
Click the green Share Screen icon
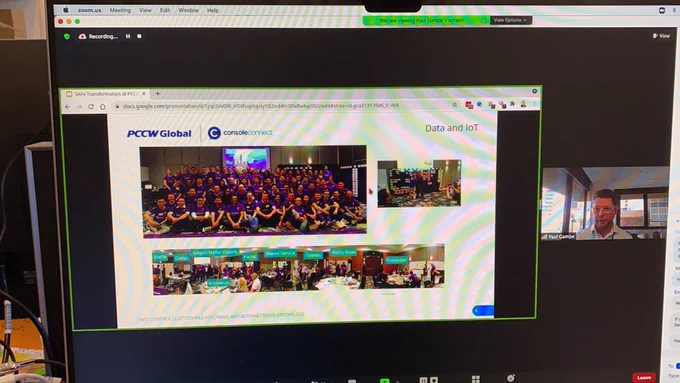click(x=385, y=380)
